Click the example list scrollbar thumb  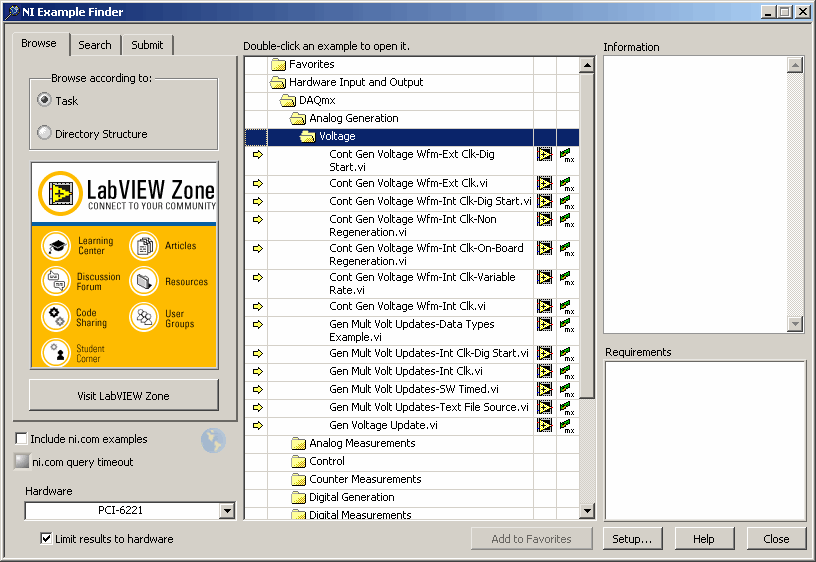point(587,236)
